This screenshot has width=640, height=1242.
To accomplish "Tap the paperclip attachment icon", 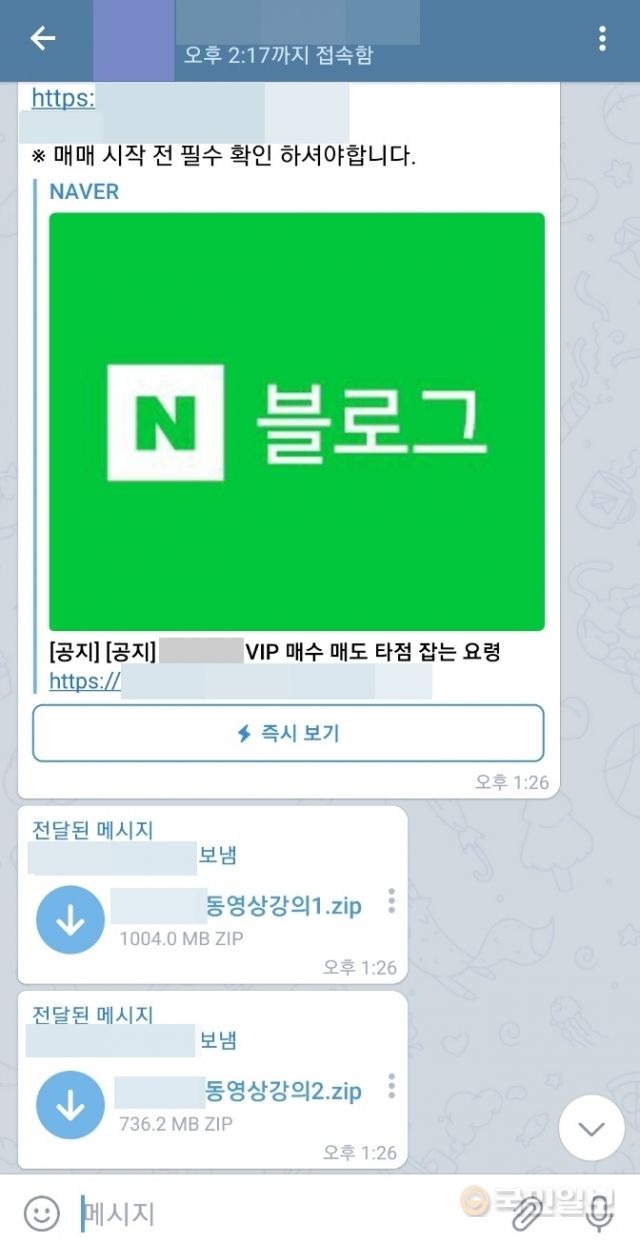I will [x=526, y=1214].
